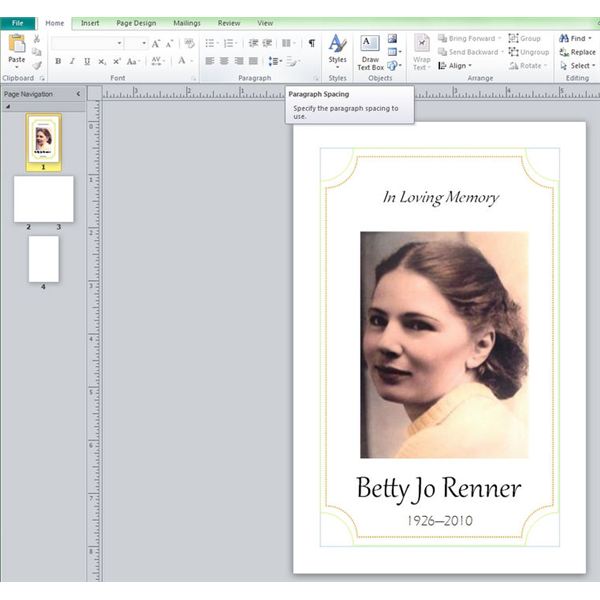
Task: Click the Find button in Editing
Action: [x=575, y=38]
